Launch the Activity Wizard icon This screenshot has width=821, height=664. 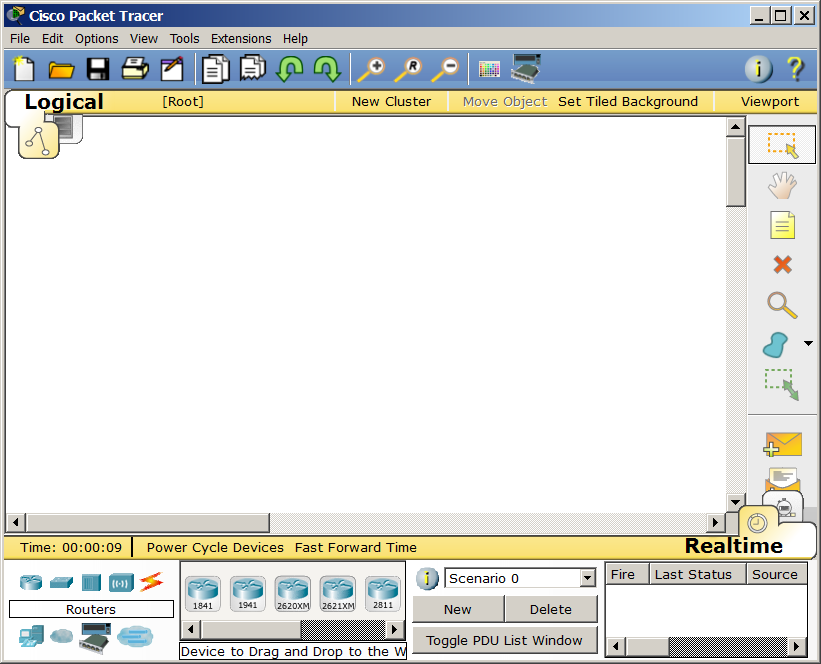point(172,69)
